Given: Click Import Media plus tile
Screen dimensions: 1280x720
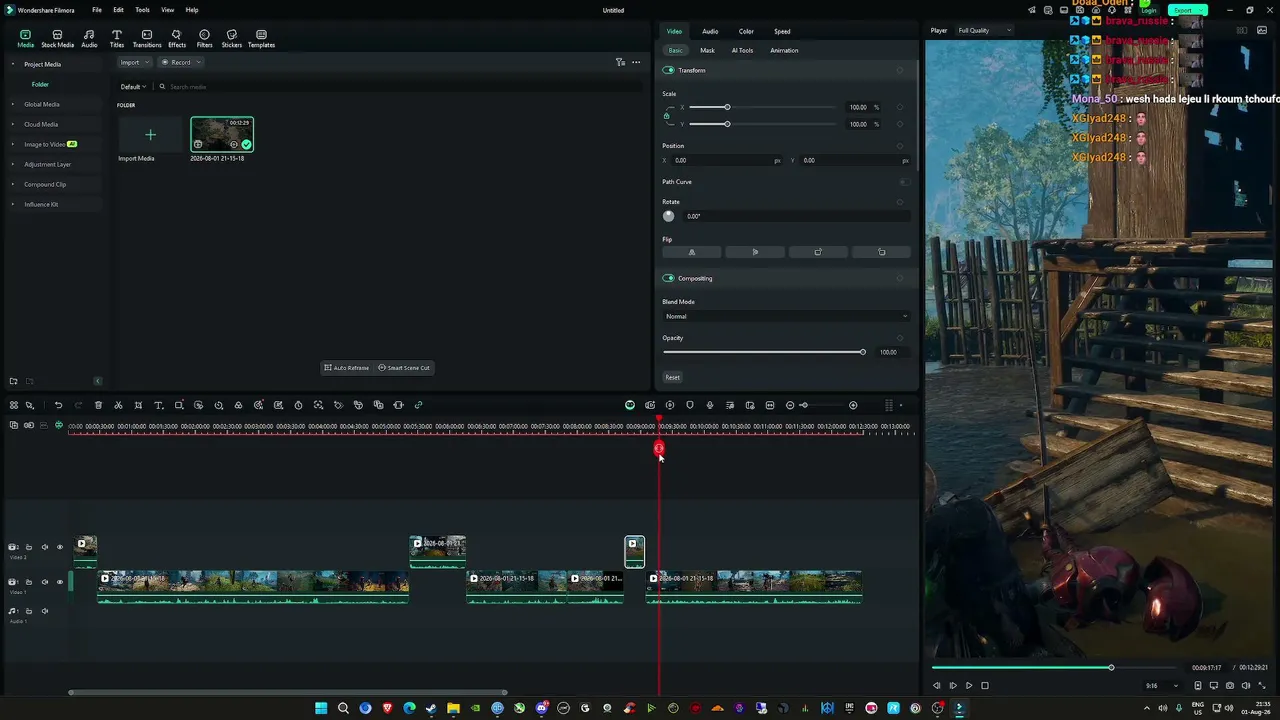Looking at the screenshot, I should [x=150, y=135].
